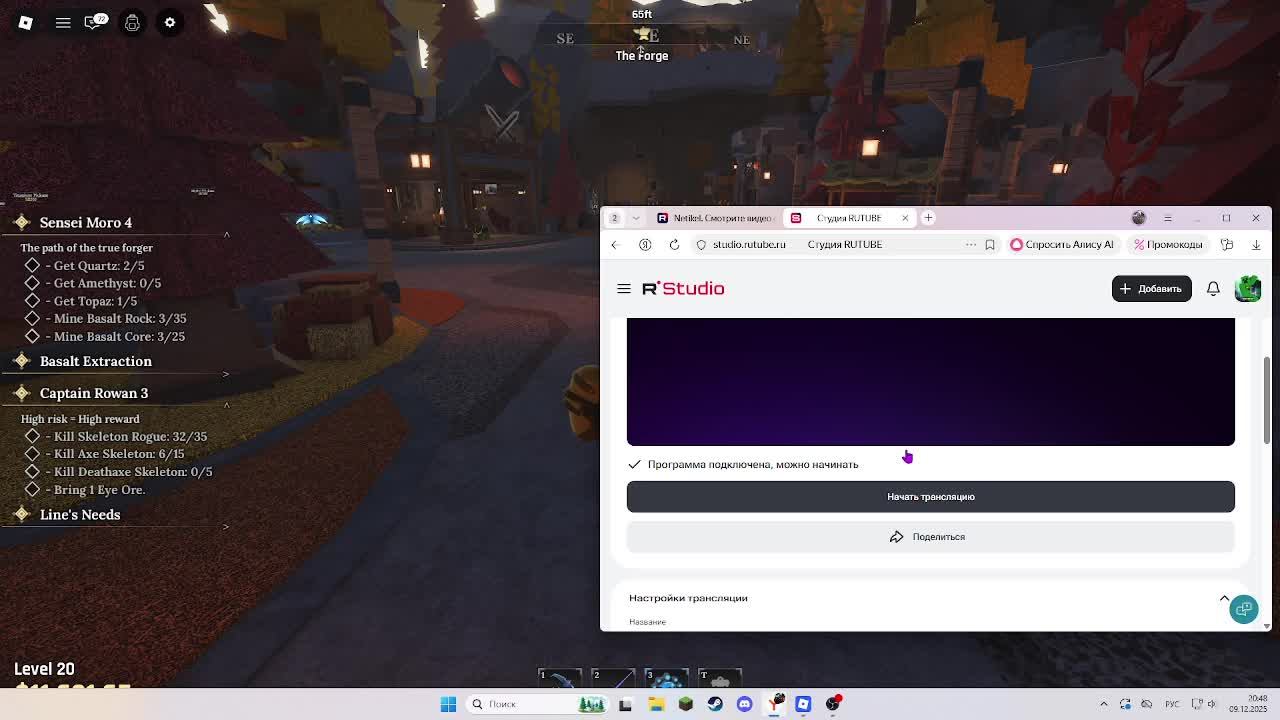Open the Roblox menu logo icon
1280x720 pixels.
[x=26, y=22]
